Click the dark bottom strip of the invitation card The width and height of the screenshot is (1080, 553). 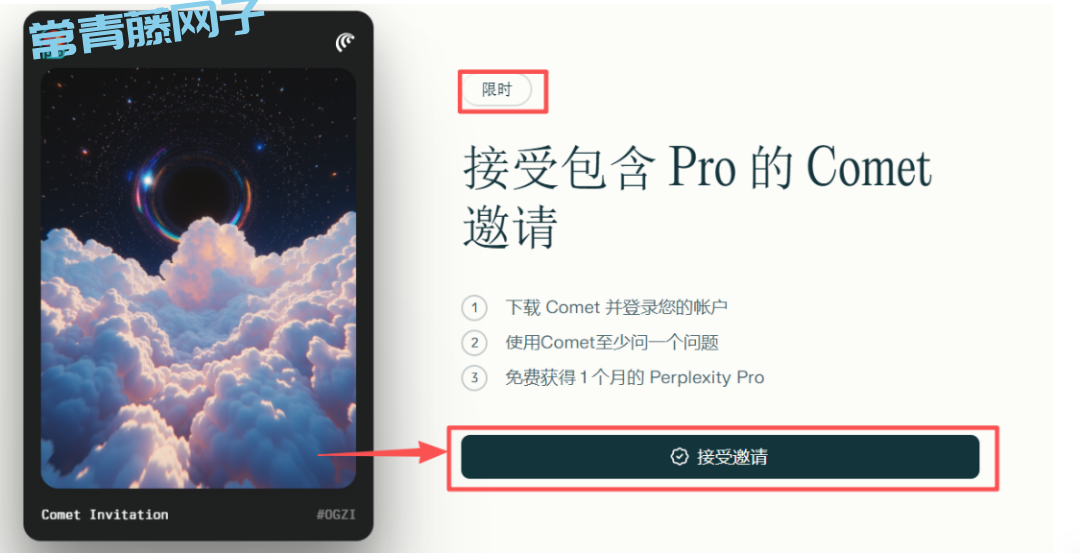pyautogui.click(x=198, y=514)
